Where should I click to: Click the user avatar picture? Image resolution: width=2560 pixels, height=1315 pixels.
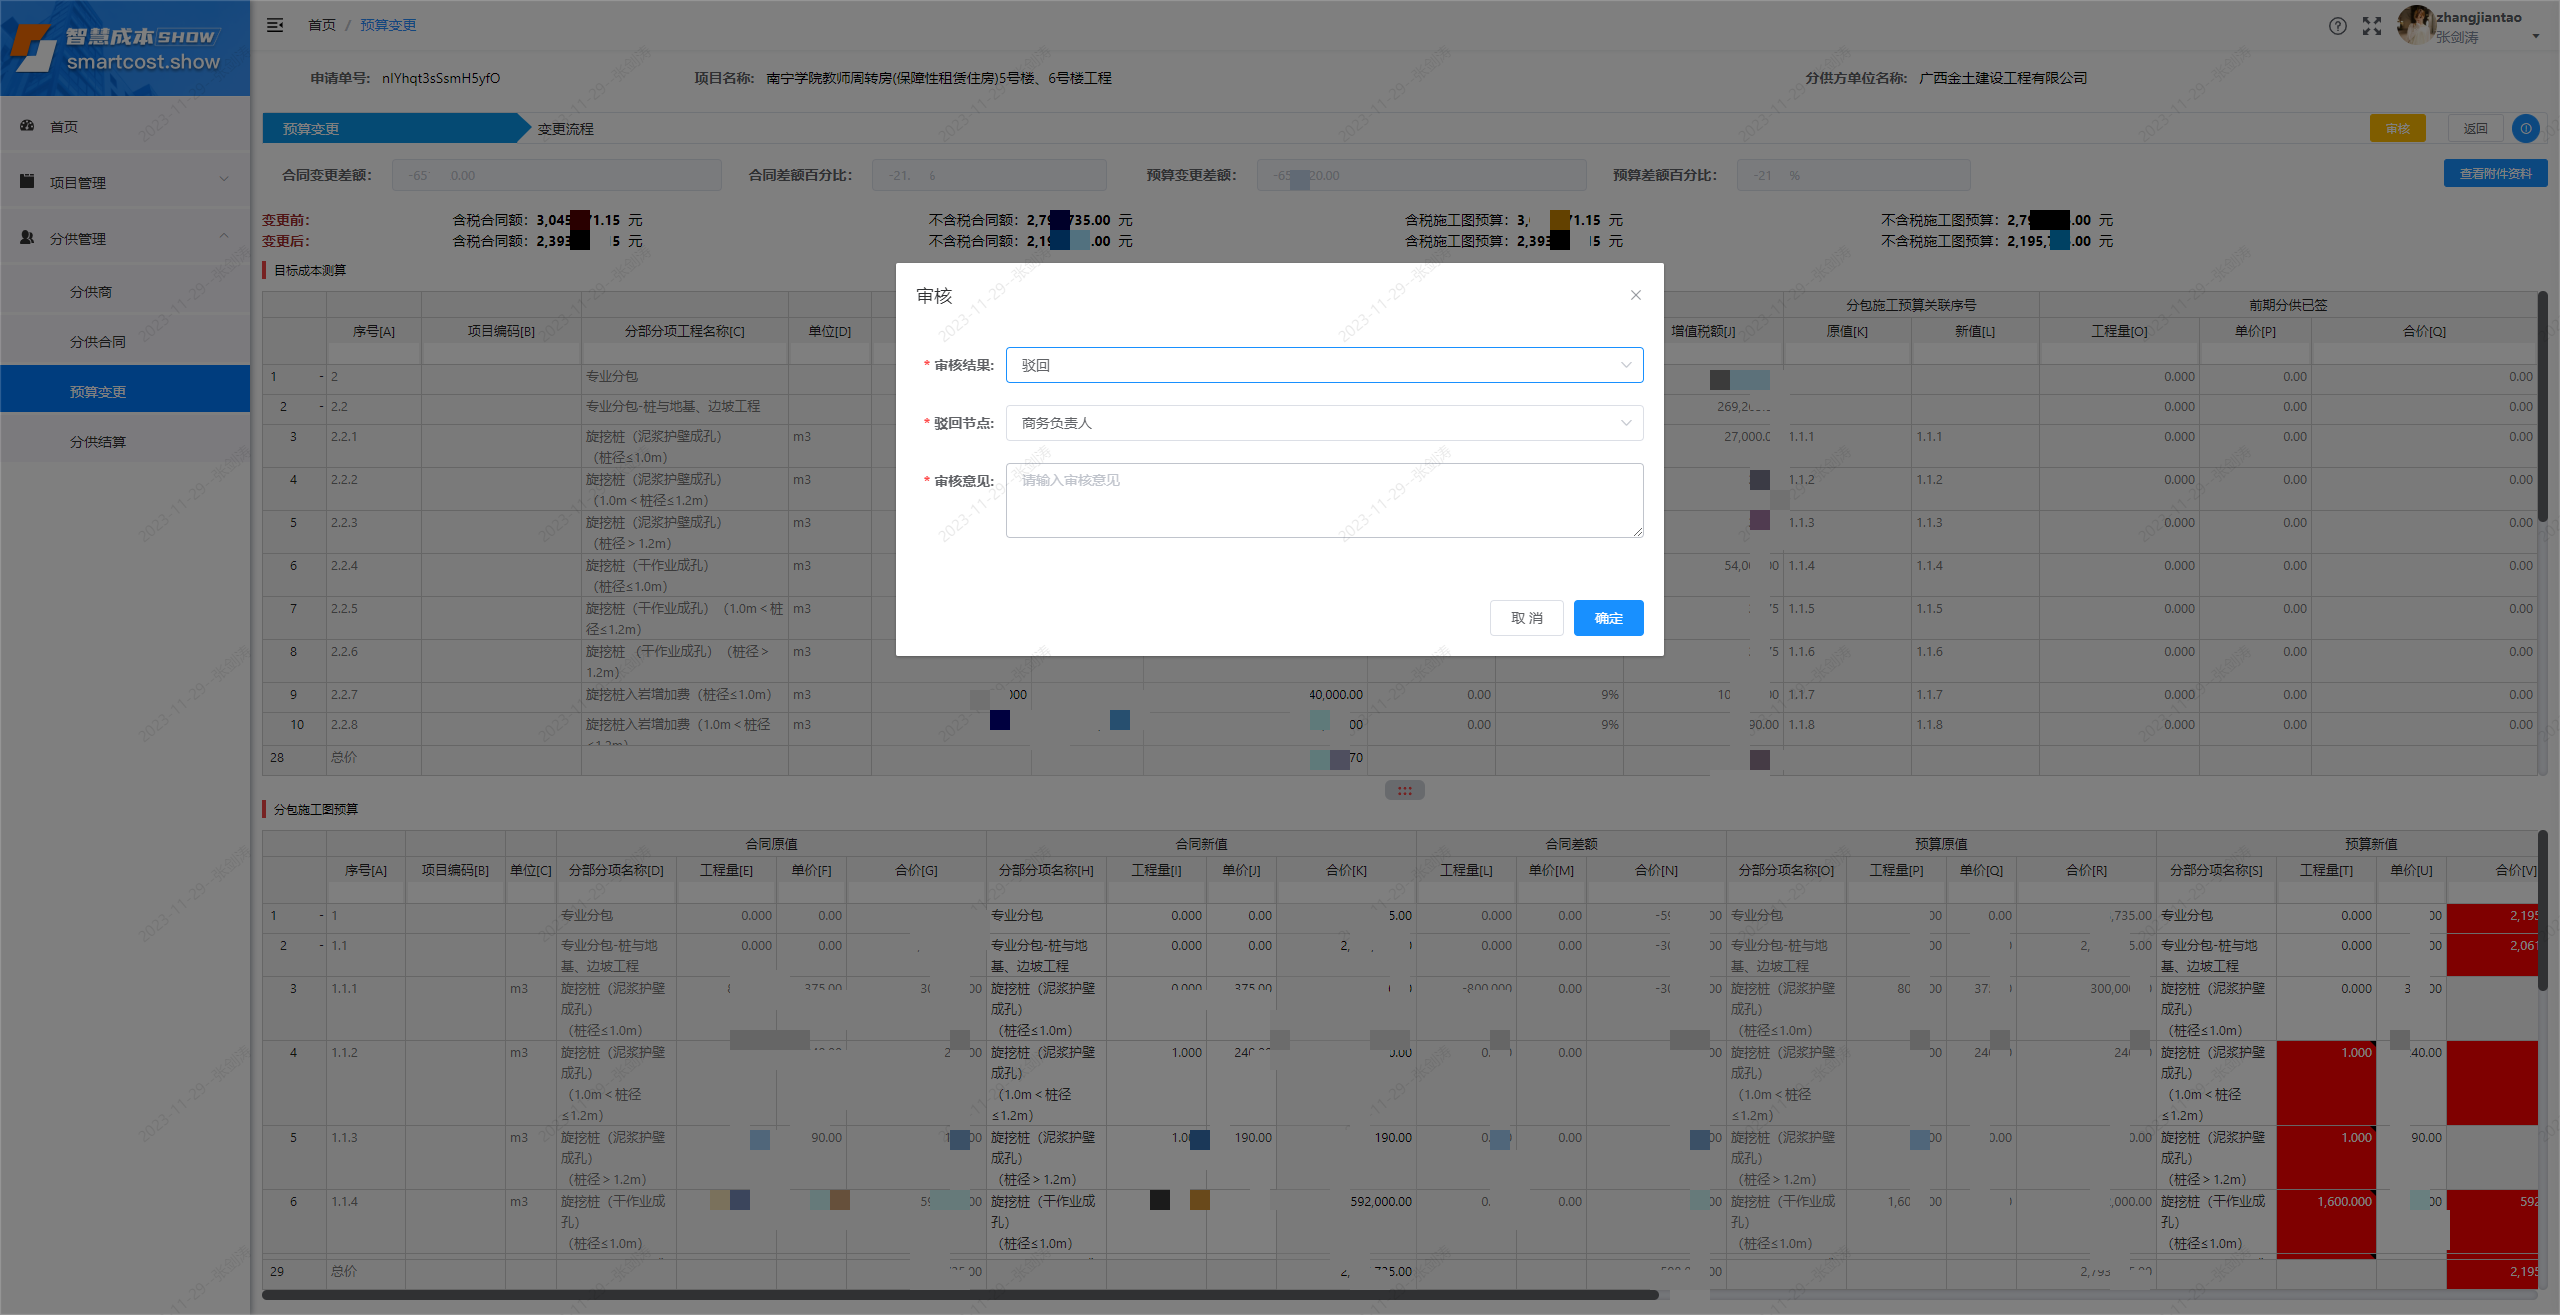[2415, 25]
